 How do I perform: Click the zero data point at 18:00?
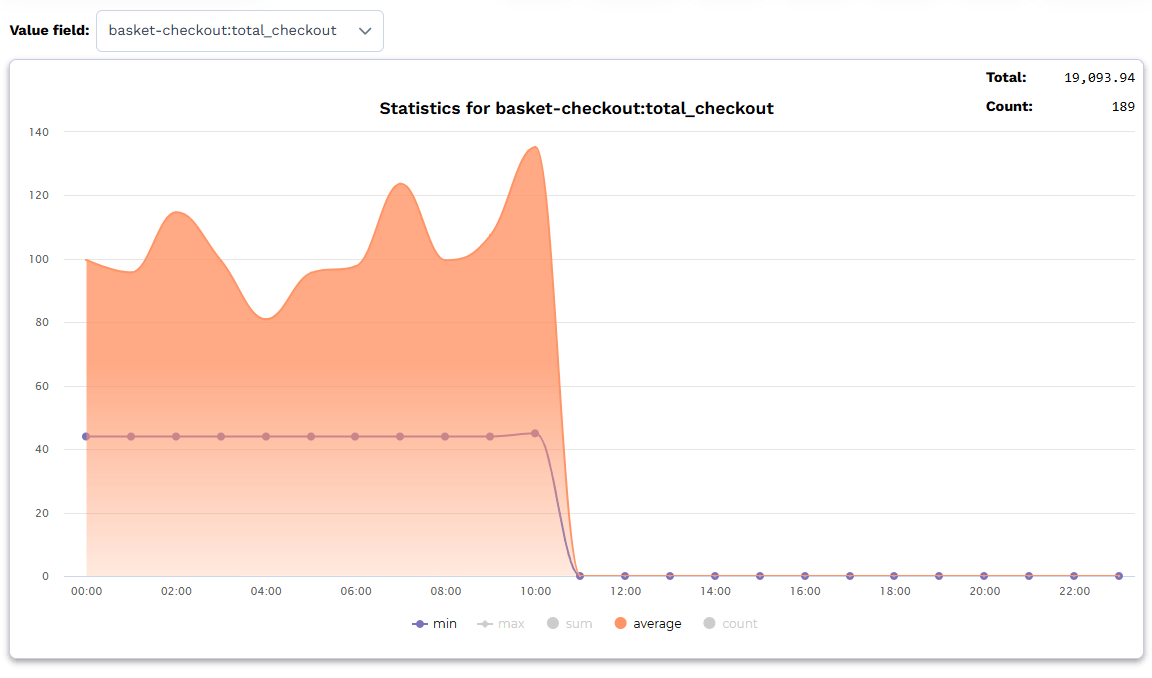[x=894, y=576]
